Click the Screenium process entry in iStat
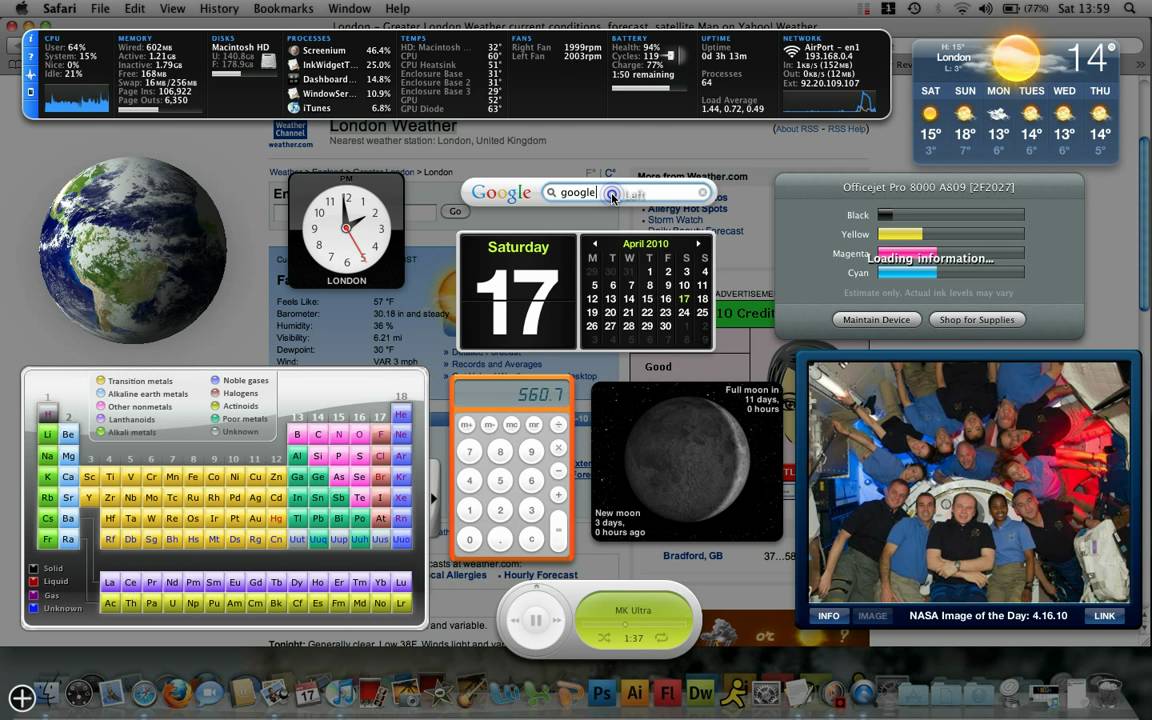The height and width of the screenshot is (720, 1152). click(x=339, y=51)
